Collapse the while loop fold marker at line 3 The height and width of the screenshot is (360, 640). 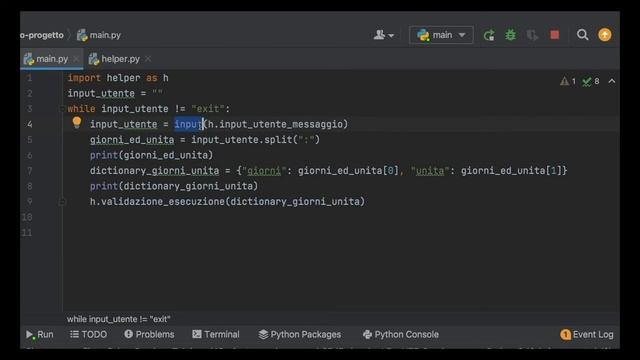pyautogui.click(x=62, y=109)
